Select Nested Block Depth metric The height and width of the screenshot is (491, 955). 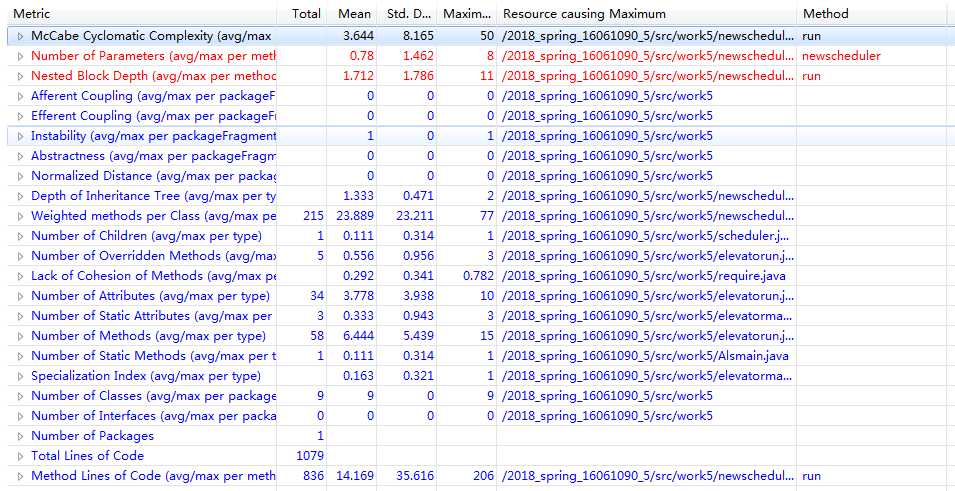[x=153, y=76]
